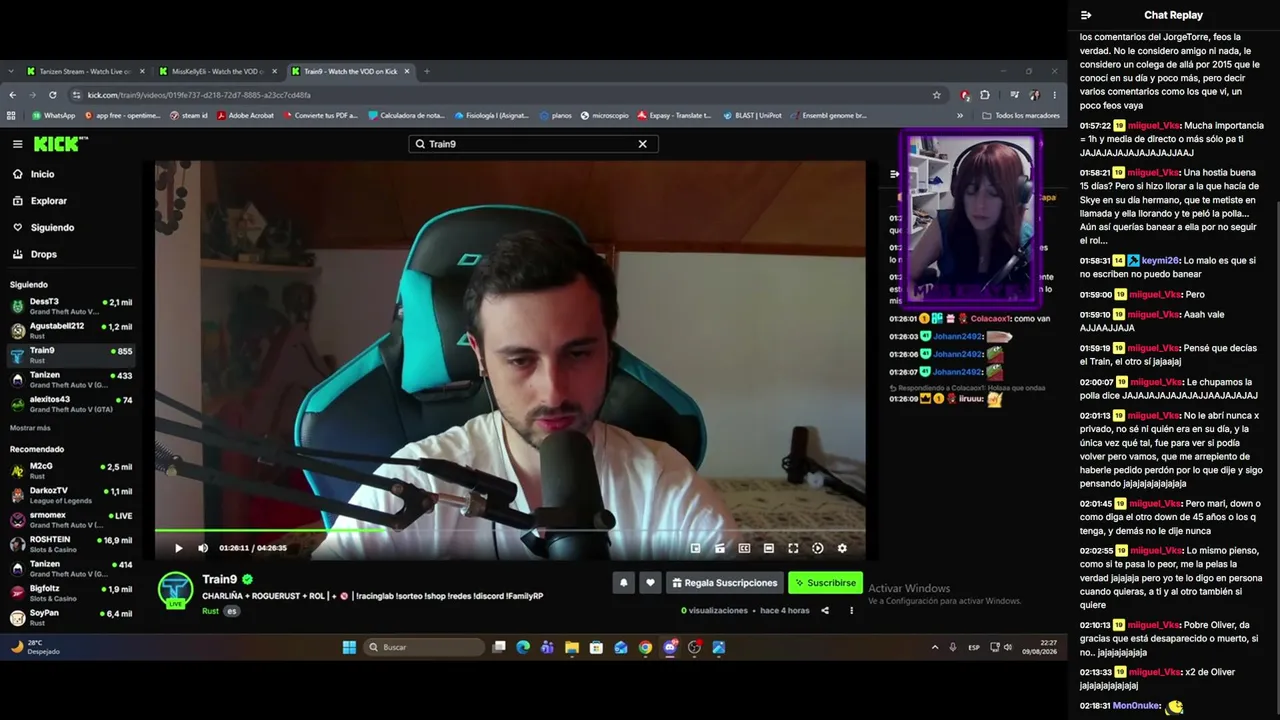Open the weather widget on taskbar
The image size is (1280, 720).
(36, 647)
